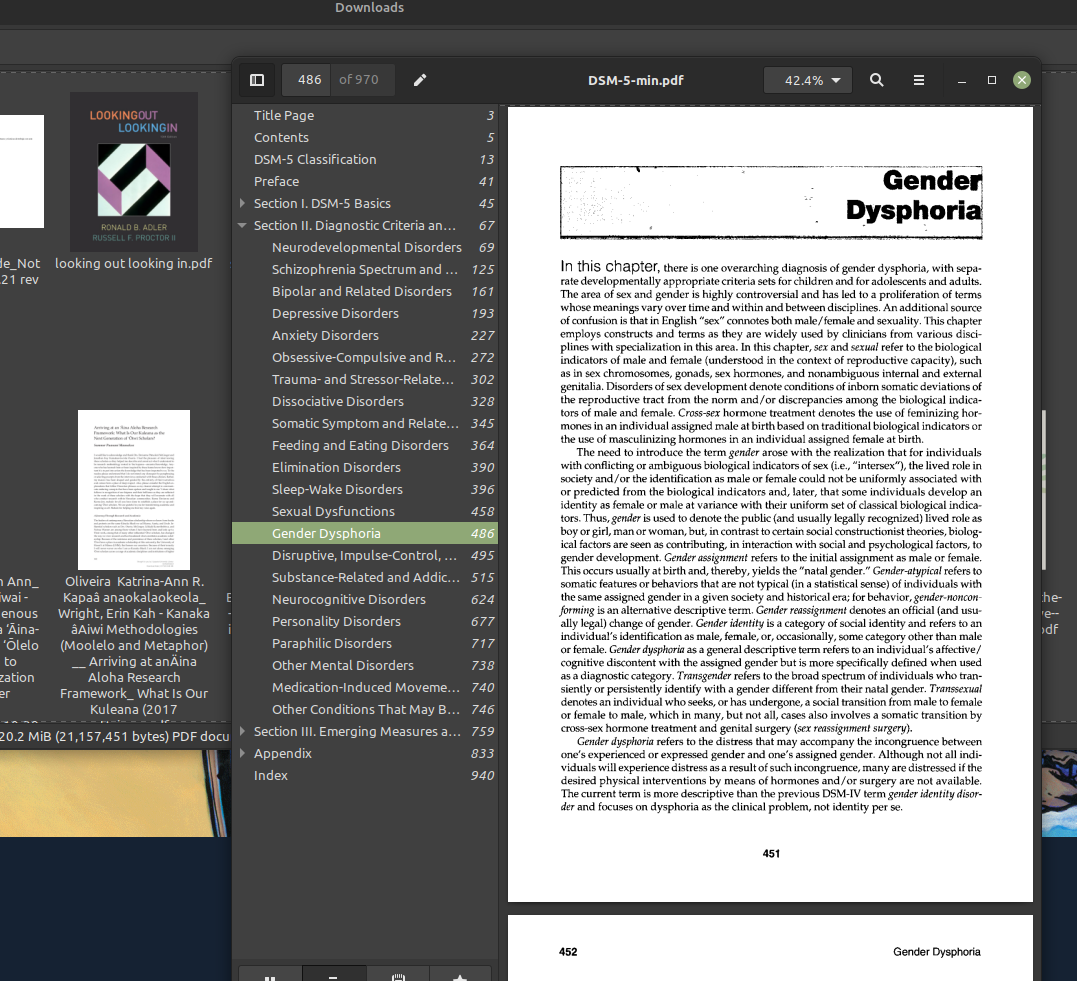Select highlighted Gender Dysphoria outline row
The height and width of the screenshot is (981, 1077).
click(x=365, y=533)
